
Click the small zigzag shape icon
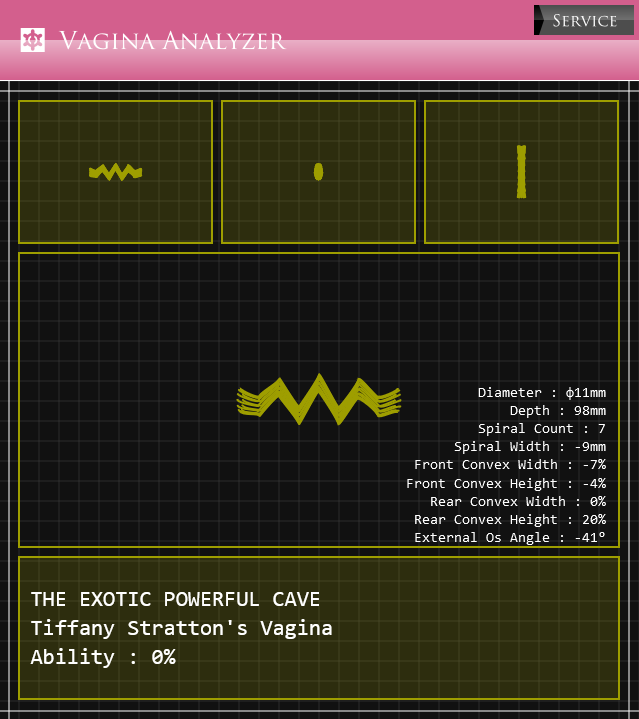click(115, 172)
